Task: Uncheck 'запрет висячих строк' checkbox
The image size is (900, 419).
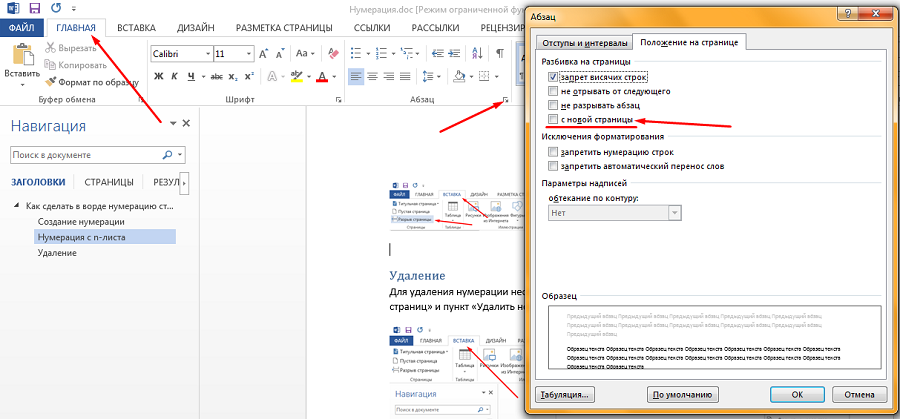Action: 553,76
